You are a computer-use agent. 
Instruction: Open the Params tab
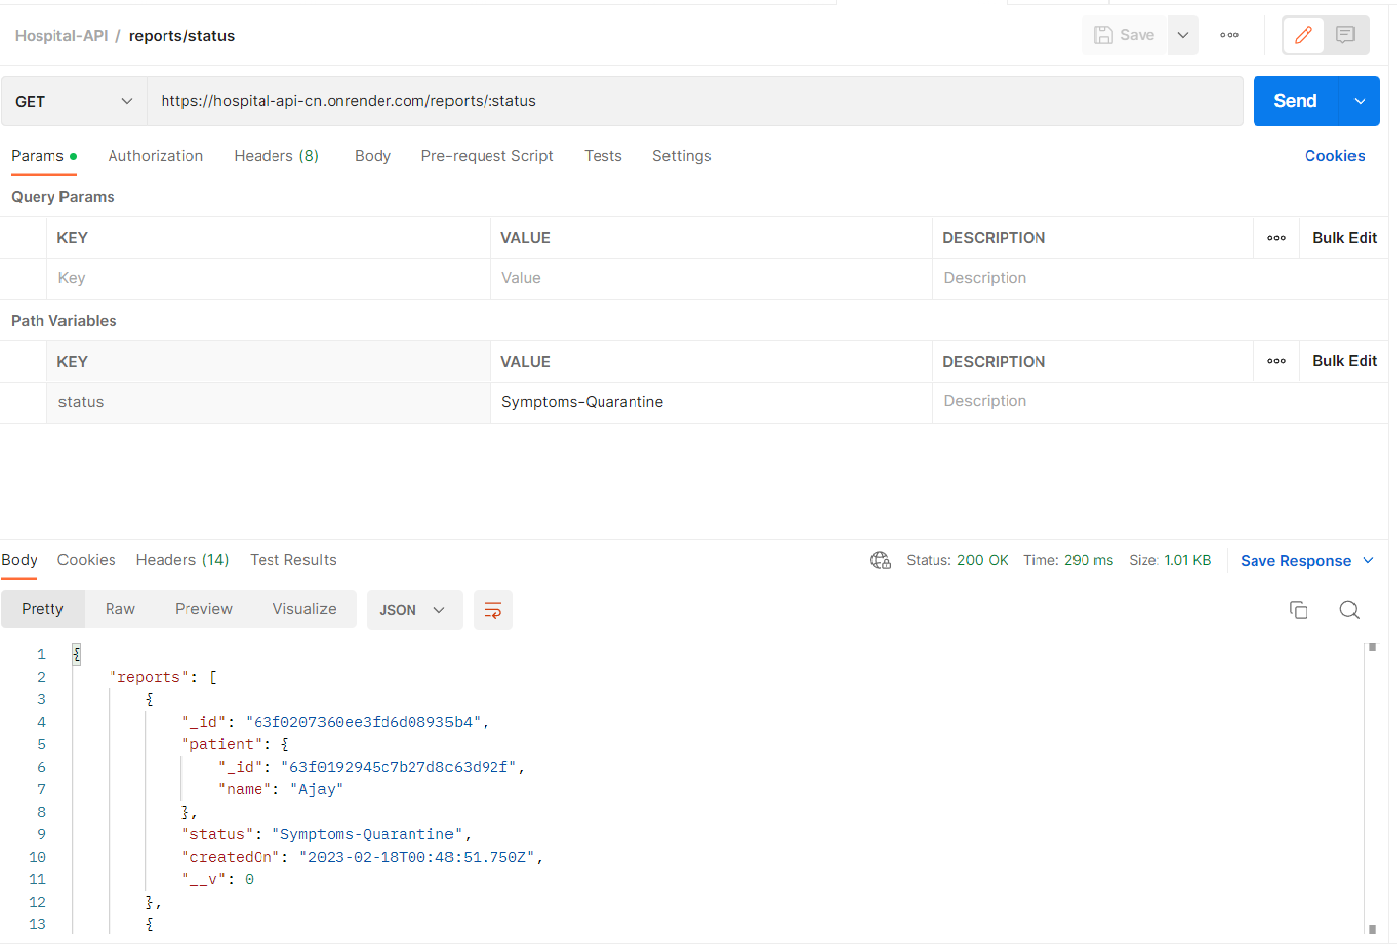click(43, 156)
